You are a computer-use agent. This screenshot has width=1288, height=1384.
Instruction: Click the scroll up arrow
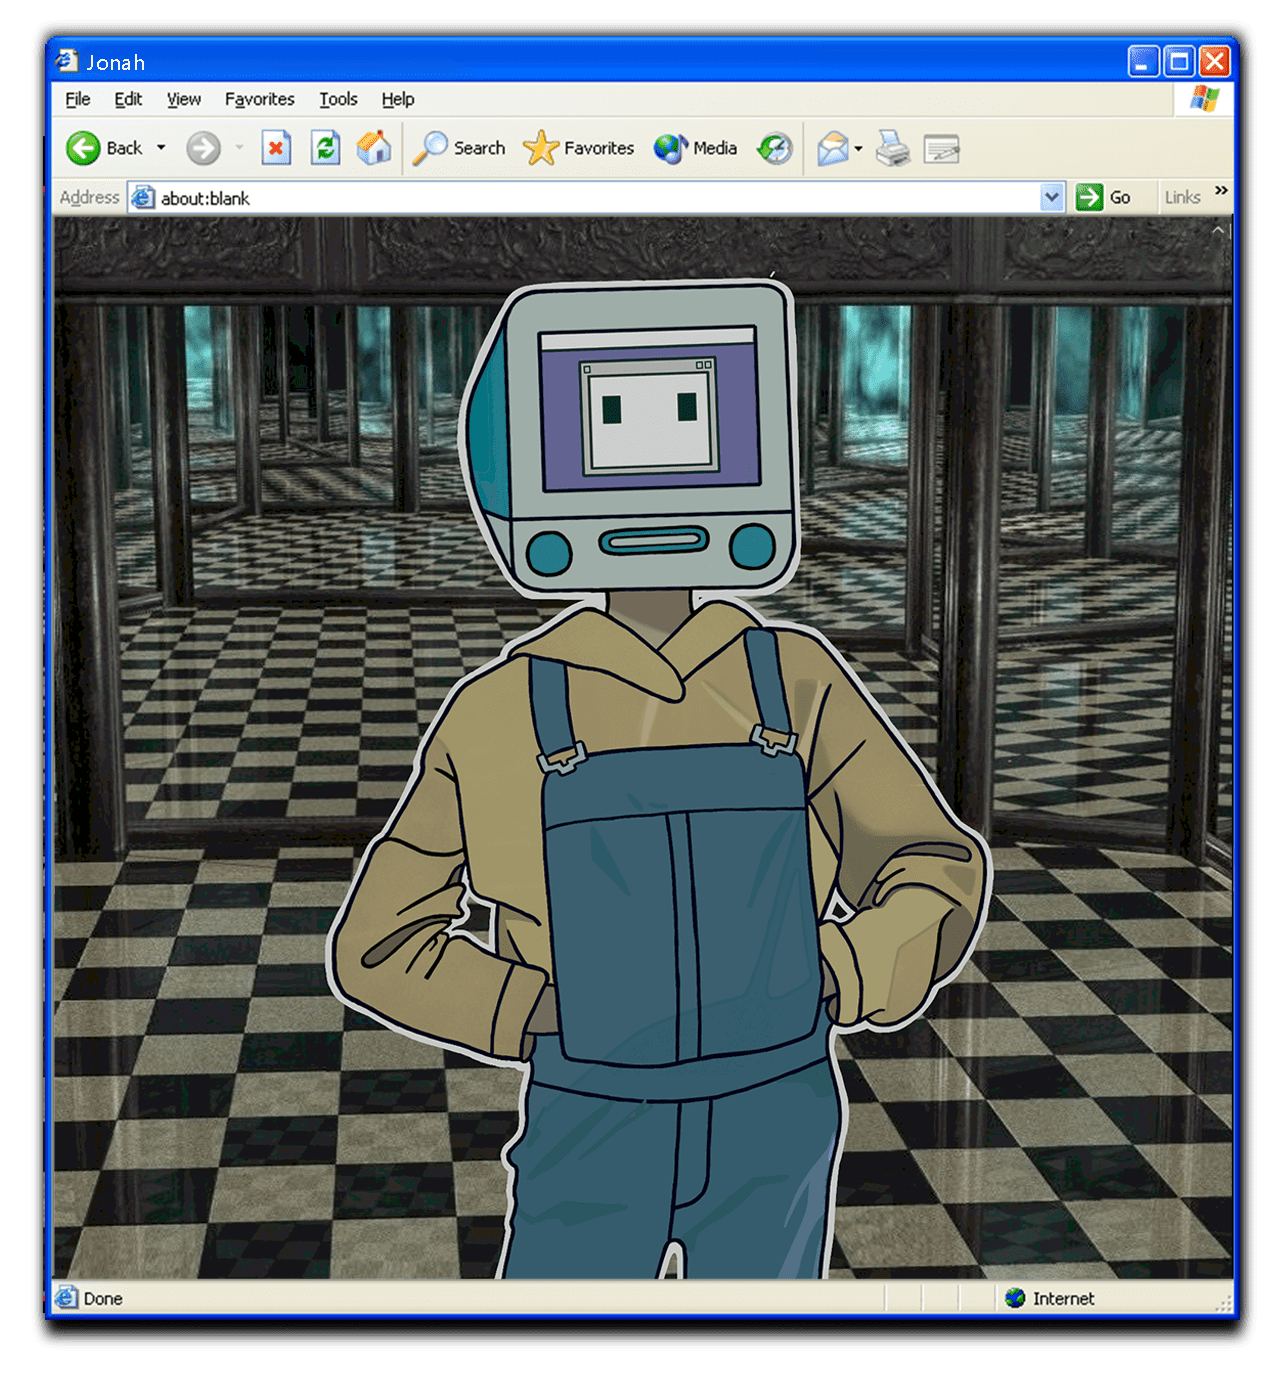1219,231
